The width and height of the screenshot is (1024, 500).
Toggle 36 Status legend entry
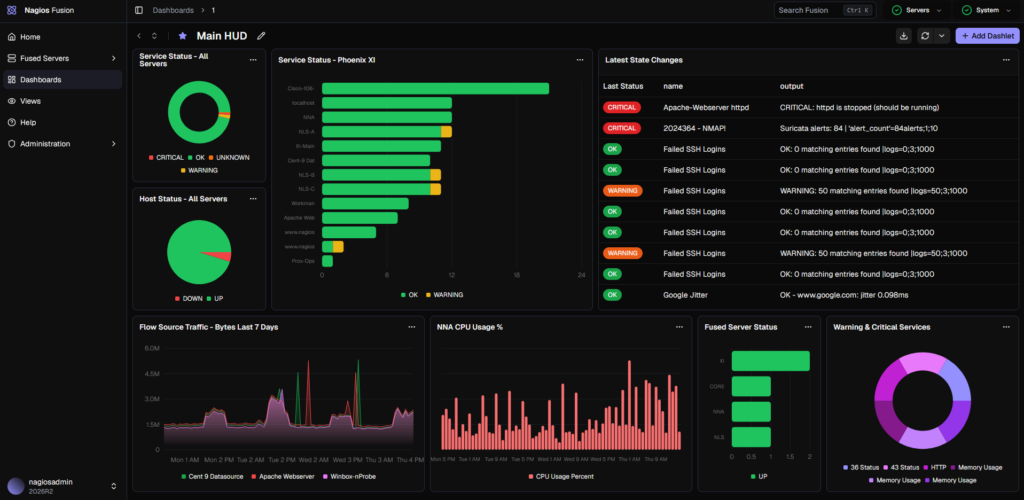click(x=860, y=467)
